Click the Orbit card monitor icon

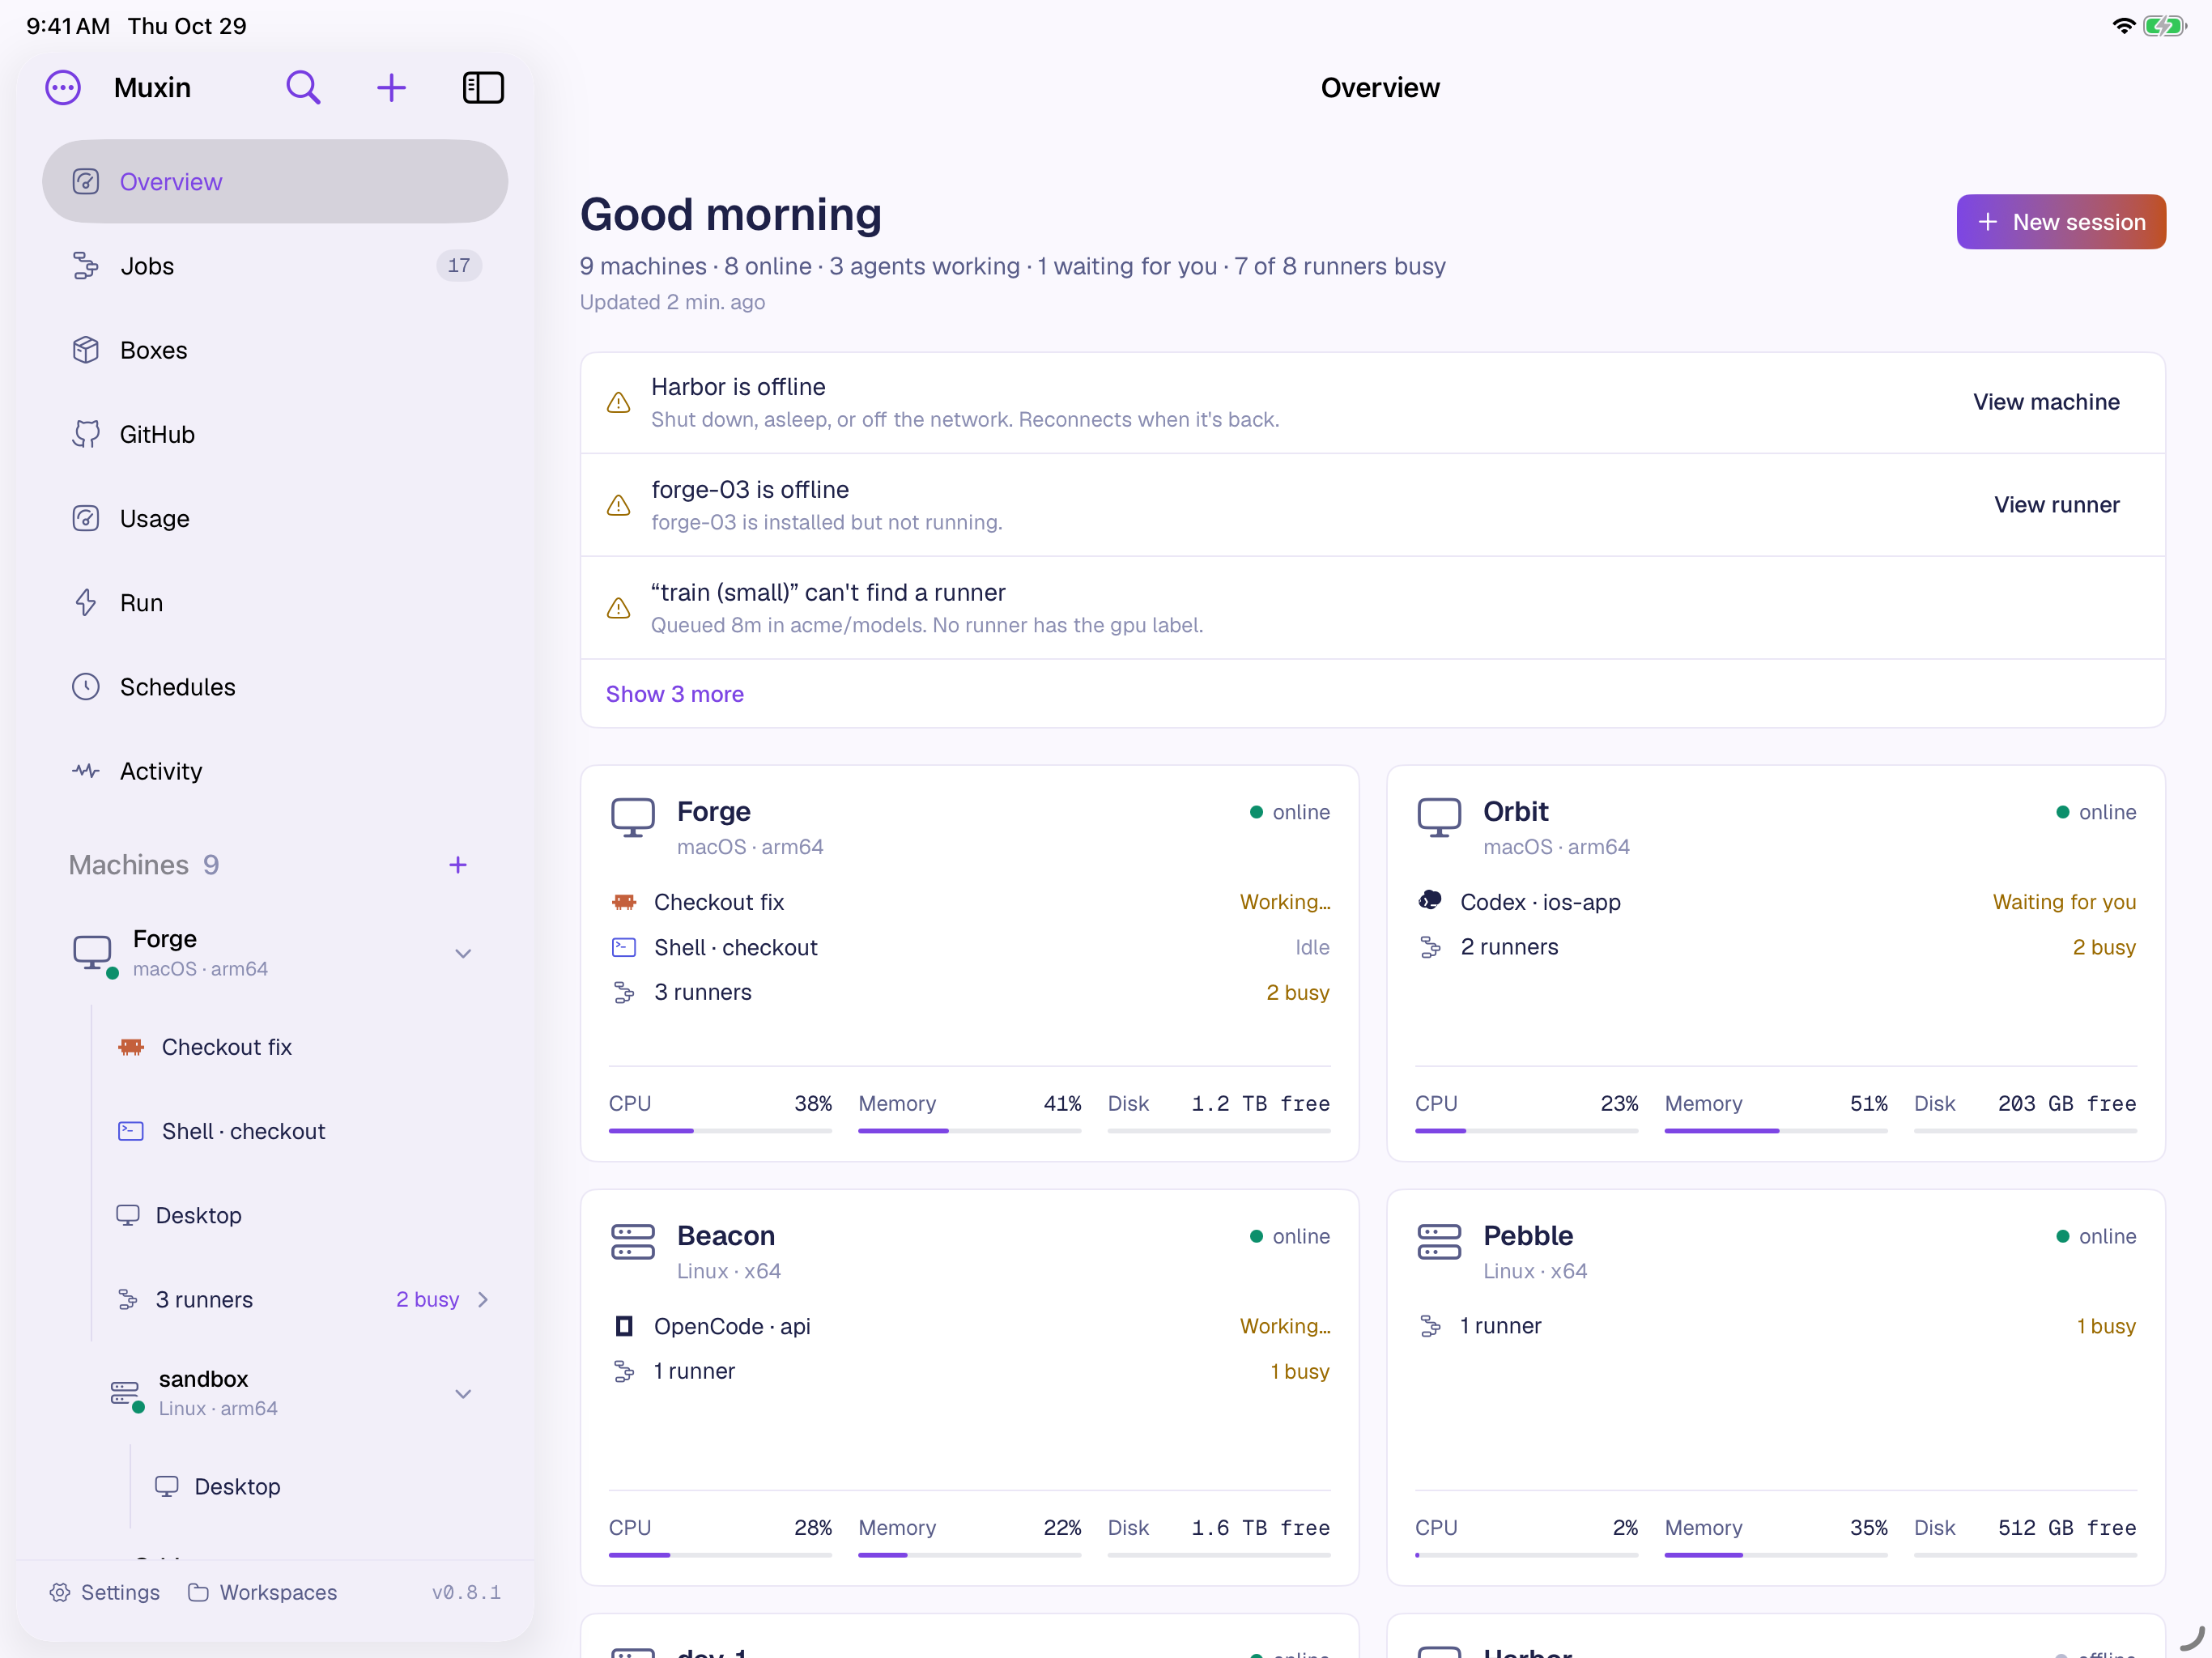(x=1439, y=818)
